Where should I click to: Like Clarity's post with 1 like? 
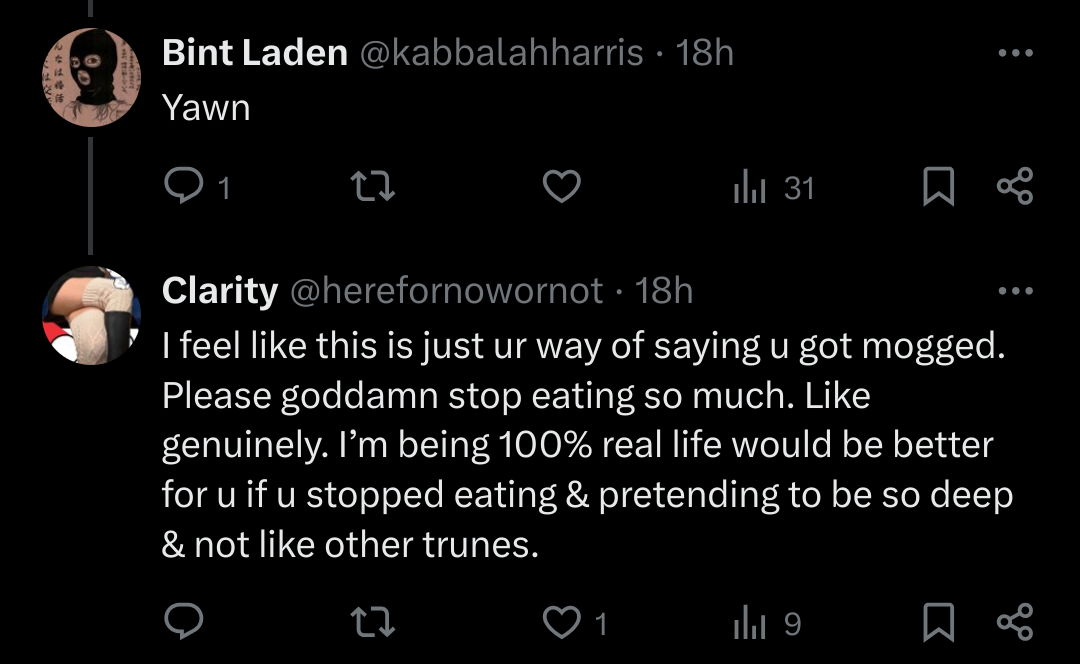562,623
